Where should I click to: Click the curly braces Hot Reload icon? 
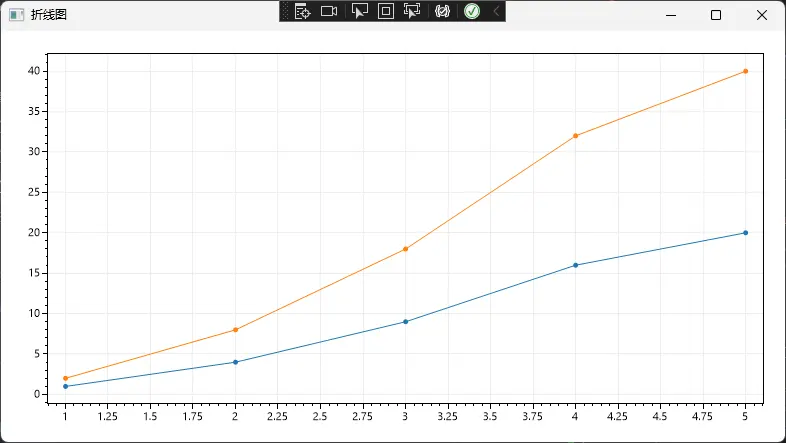tap(442, 11)
